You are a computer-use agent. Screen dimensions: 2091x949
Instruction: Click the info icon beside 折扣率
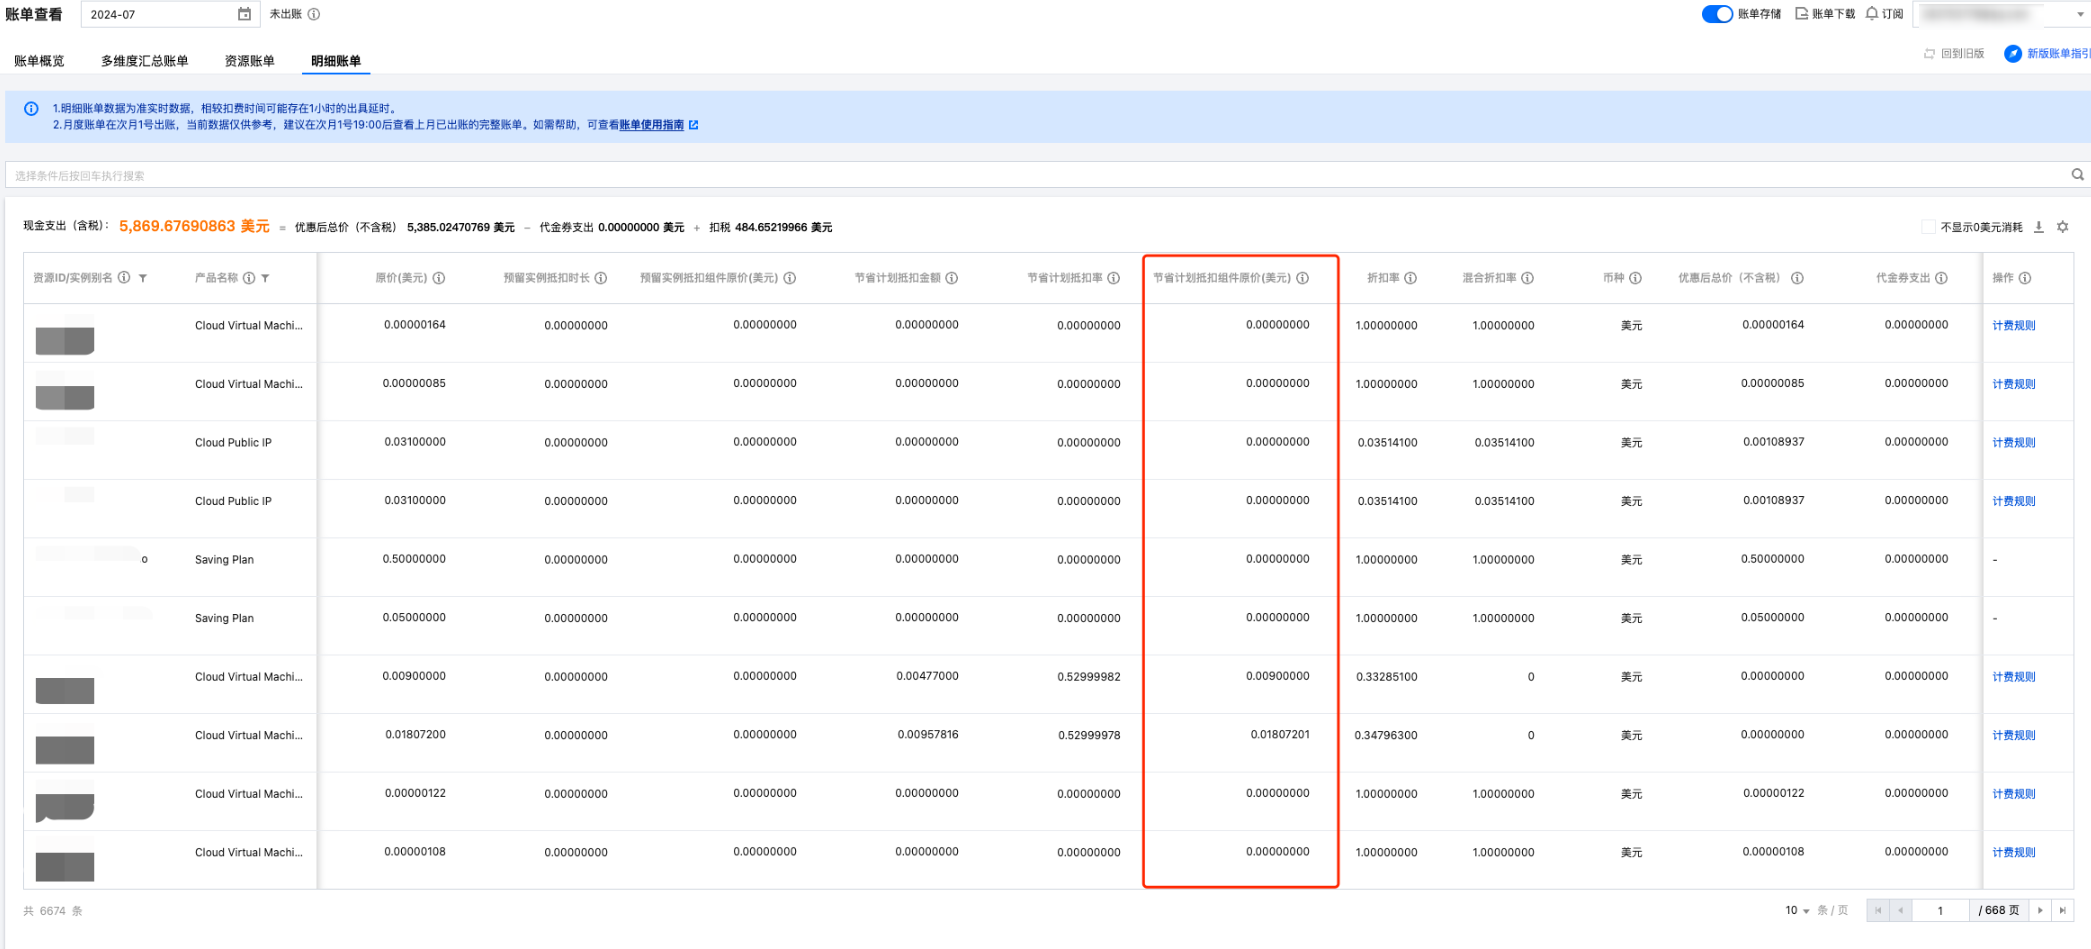(x=1411, y=278)
